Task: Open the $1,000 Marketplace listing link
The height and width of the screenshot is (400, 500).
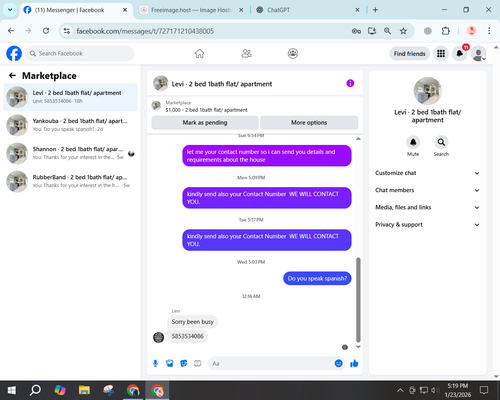Action: [207, 110]
